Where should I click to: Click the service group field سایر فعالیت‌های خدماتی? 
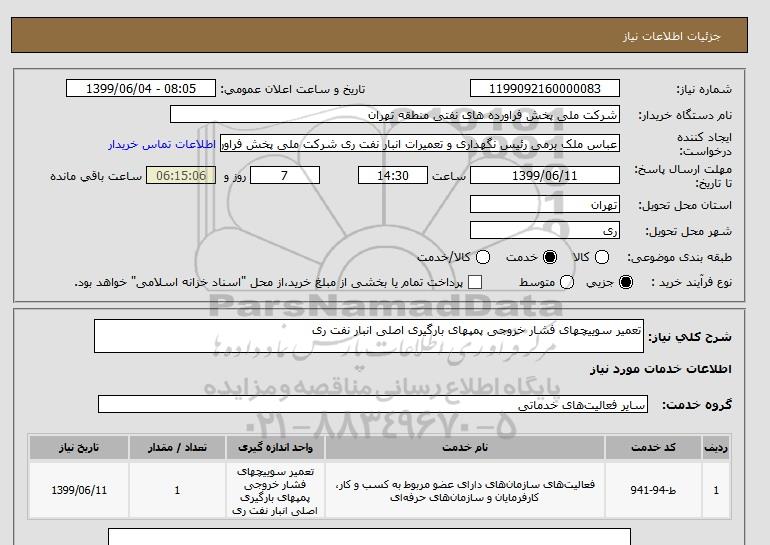click(x=373, y=405)
